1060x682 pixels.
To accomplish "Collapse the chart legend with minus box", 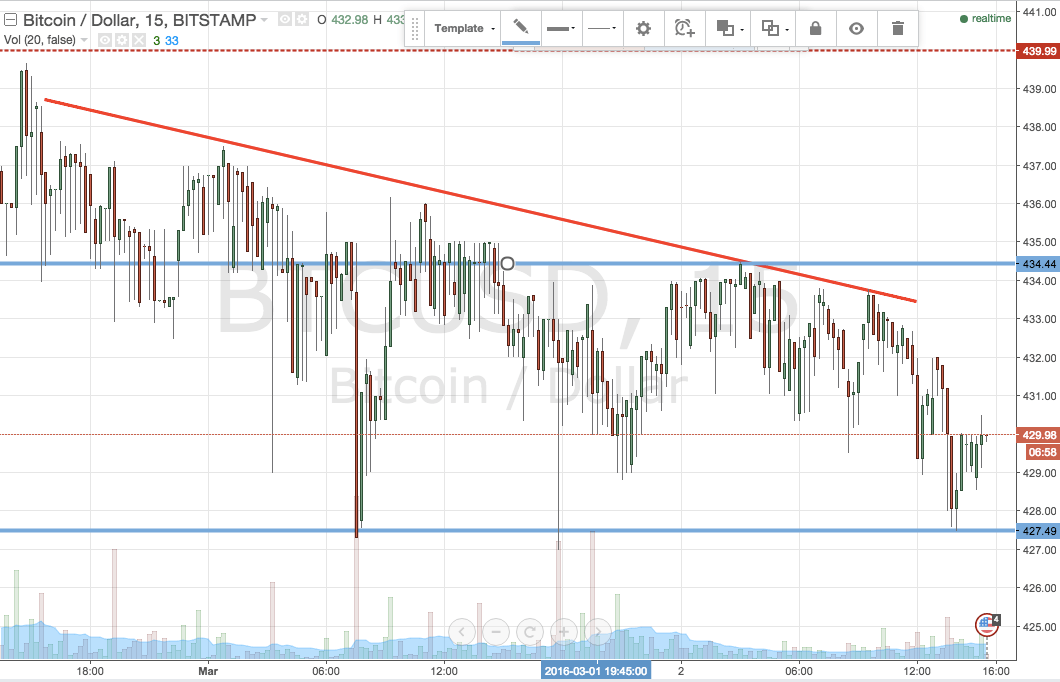I will click(x=10, y=20).
